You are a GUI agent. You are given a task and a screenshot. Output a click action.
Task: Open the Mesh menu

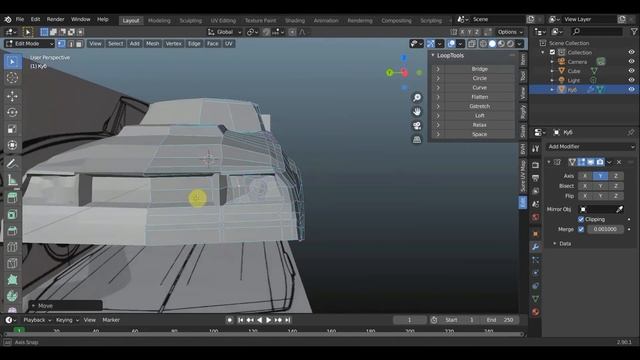[x=152, y=44]
